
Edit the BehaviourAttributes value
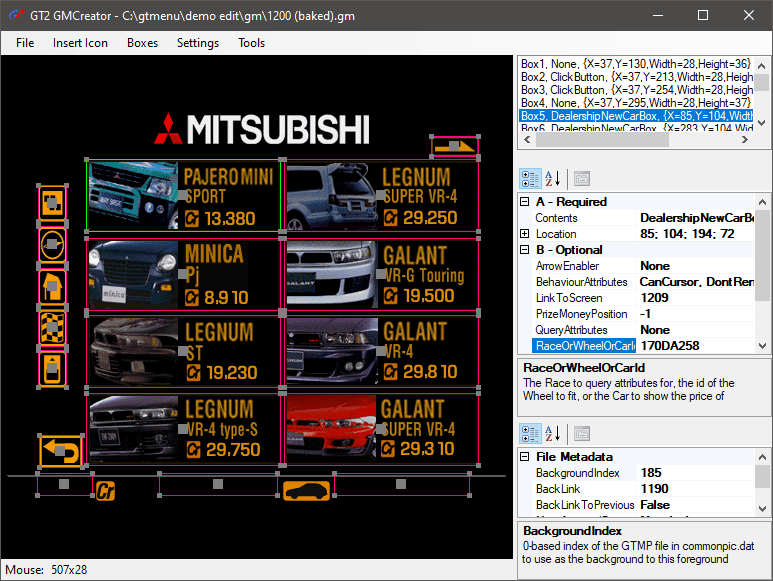696,282
